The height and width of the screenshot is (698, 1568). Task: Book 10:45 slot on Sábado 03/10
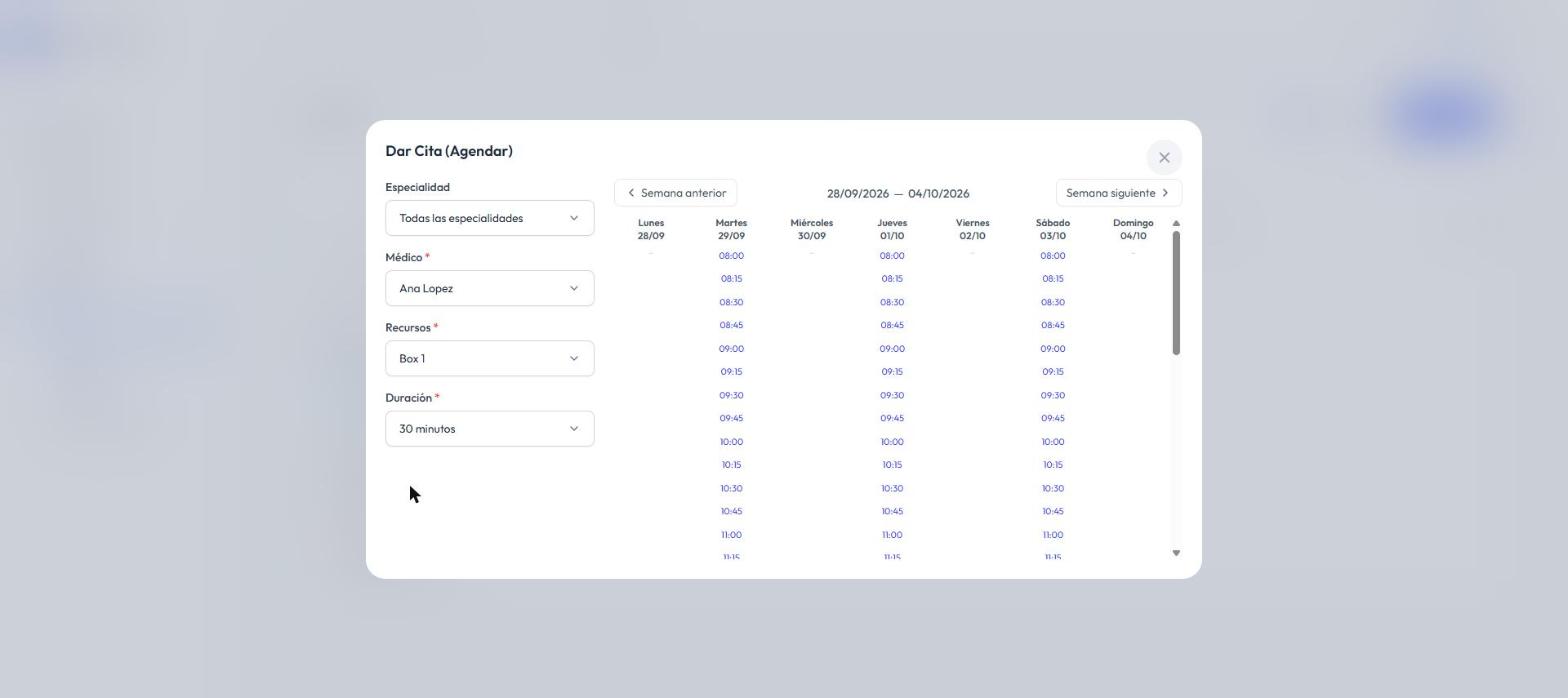(1053, 511)
